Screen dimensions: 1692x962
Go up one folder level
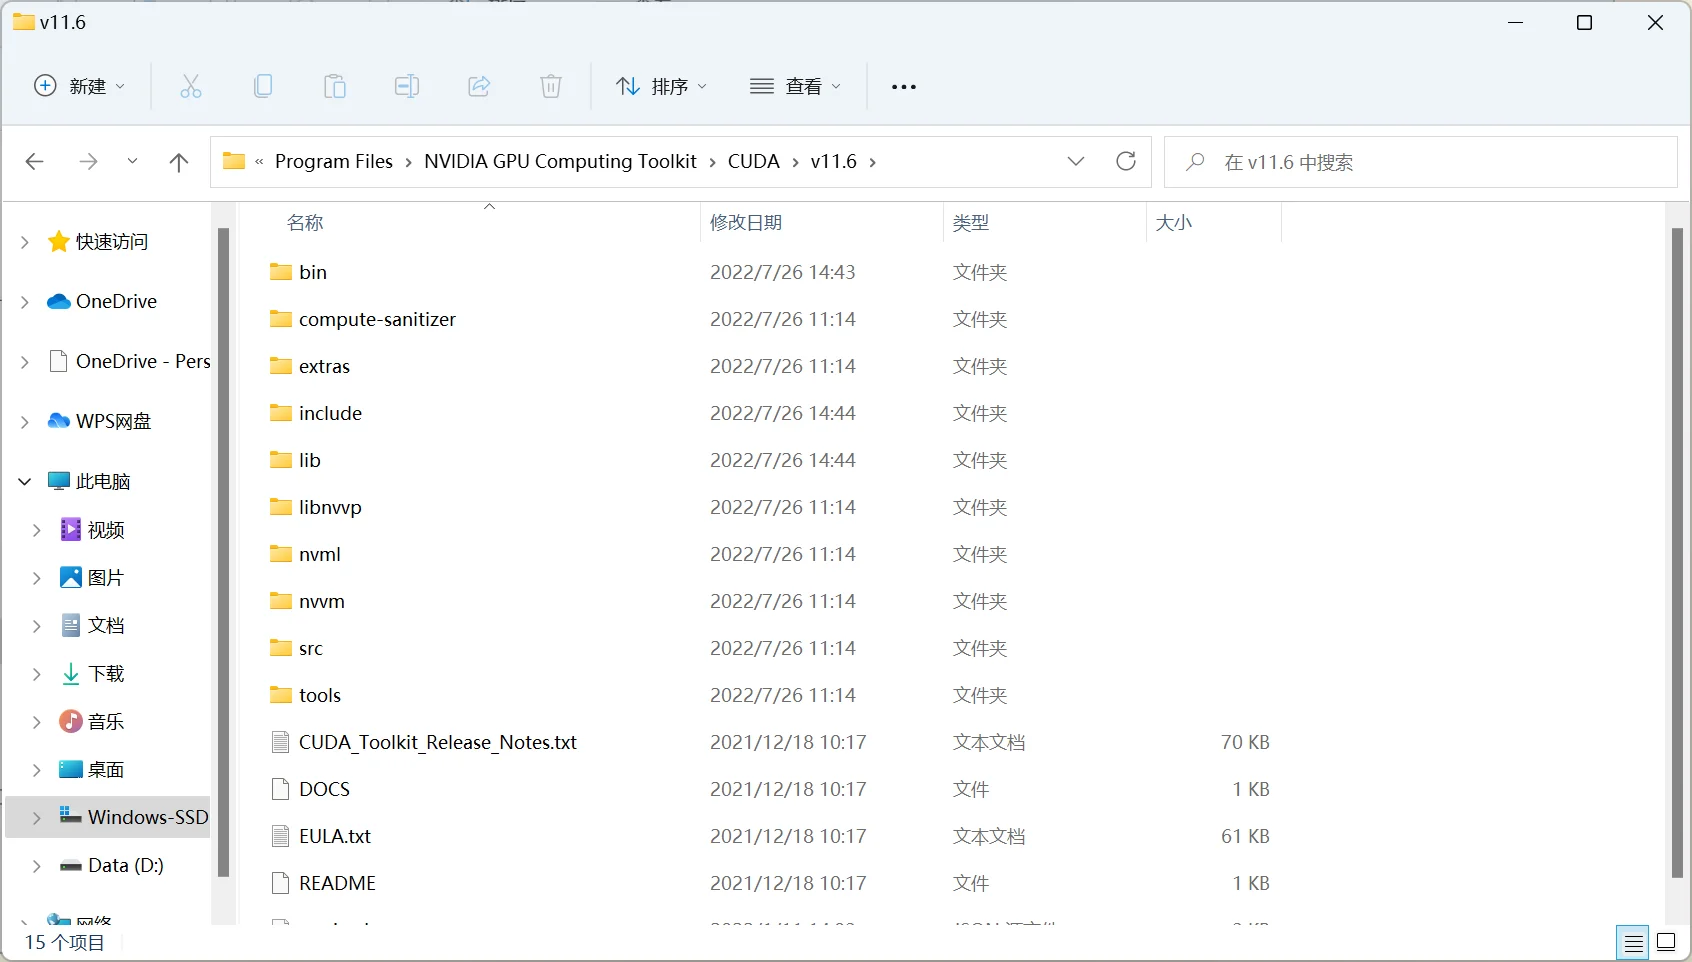pyautogui.click(x=179, y=162)
